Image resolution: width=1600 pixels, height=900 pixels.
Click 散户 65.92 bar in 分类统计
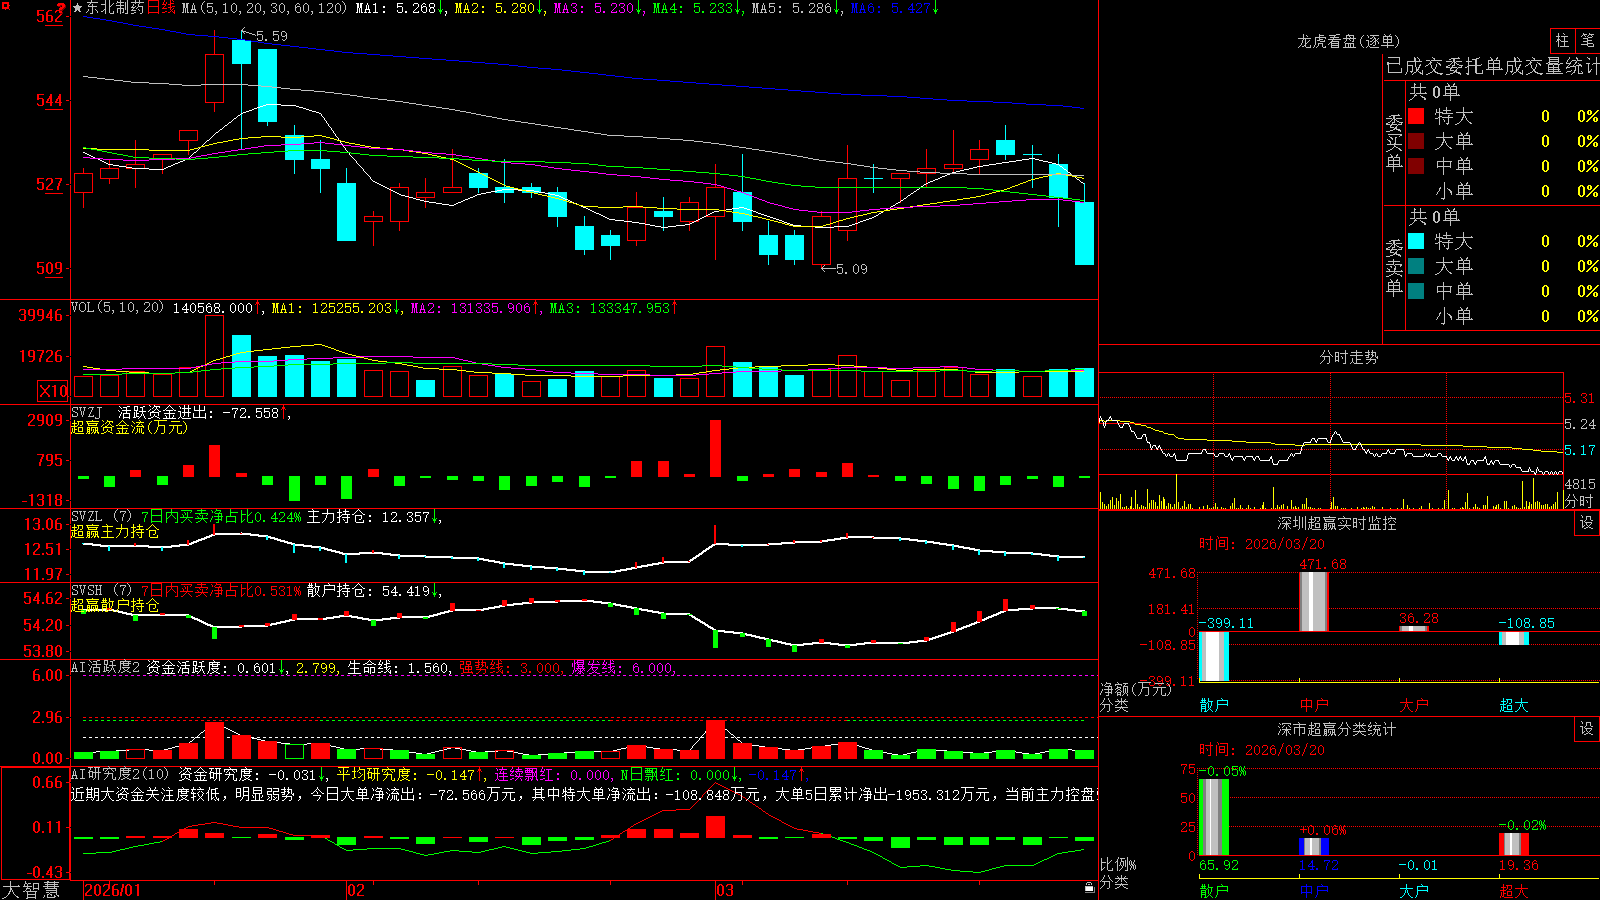pyautogui.click(x=1213, y=817)
